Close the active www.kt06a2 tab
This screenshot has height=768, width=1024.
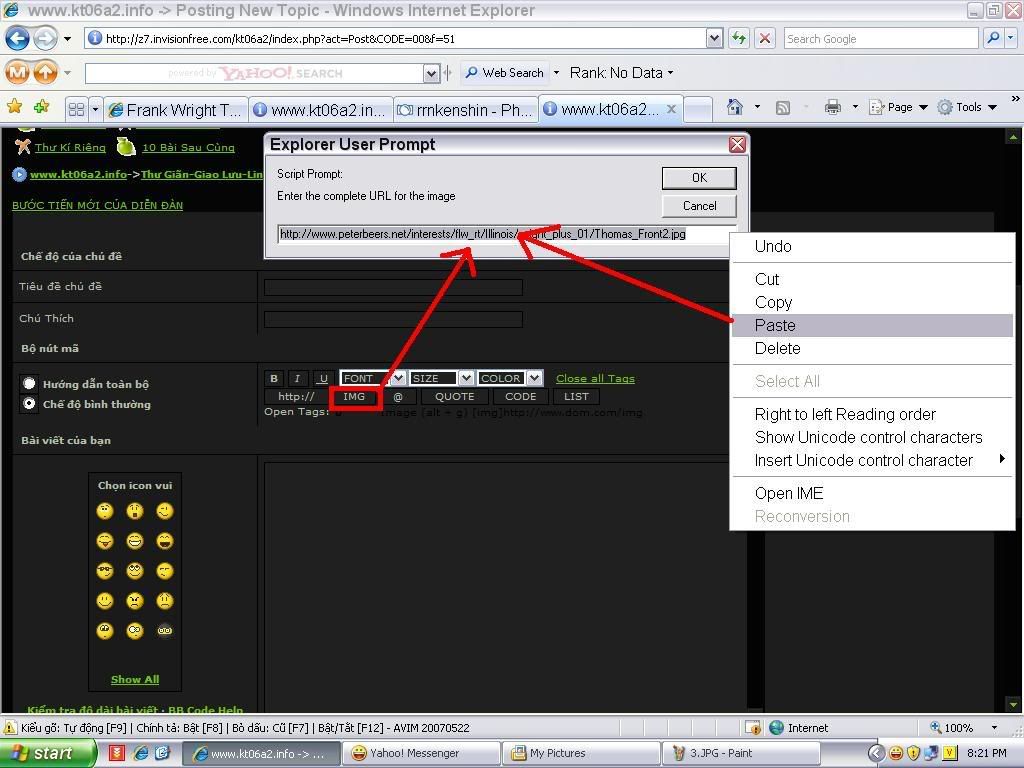point(671,110)
